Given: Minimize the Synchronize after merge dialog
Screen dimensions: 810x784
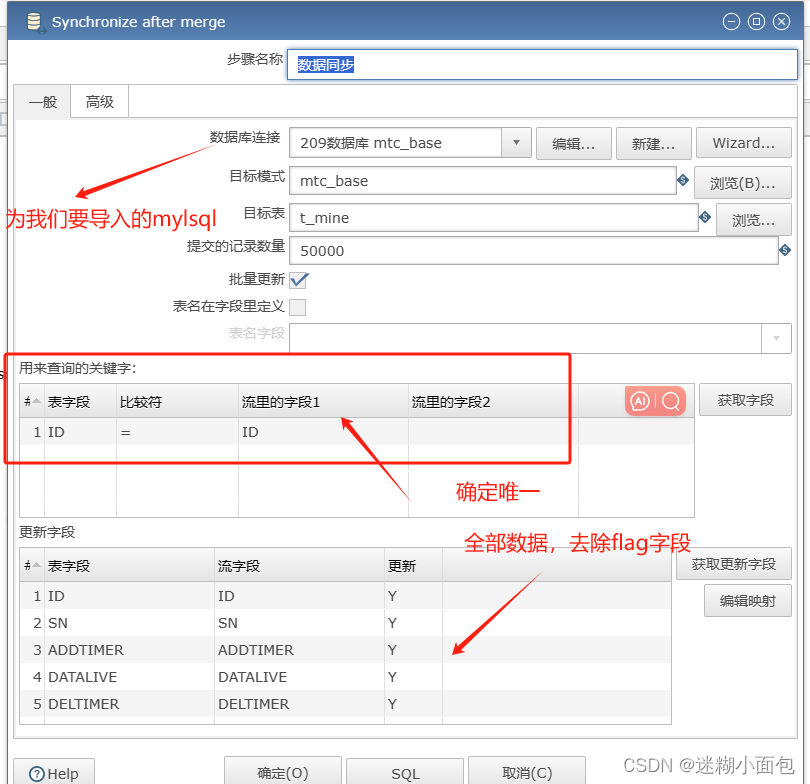Looking at the screenshot, I should (731, 22).
